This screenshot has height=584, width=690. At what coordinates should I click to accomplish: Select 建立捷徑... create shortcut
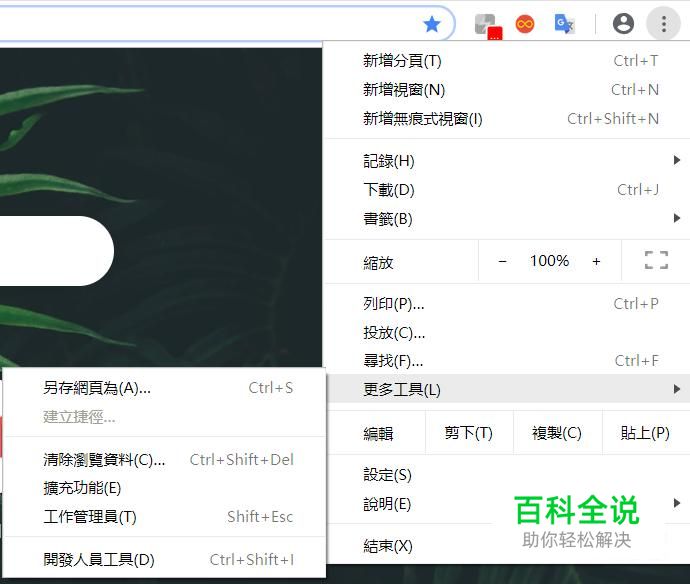[x=165, y=416]
